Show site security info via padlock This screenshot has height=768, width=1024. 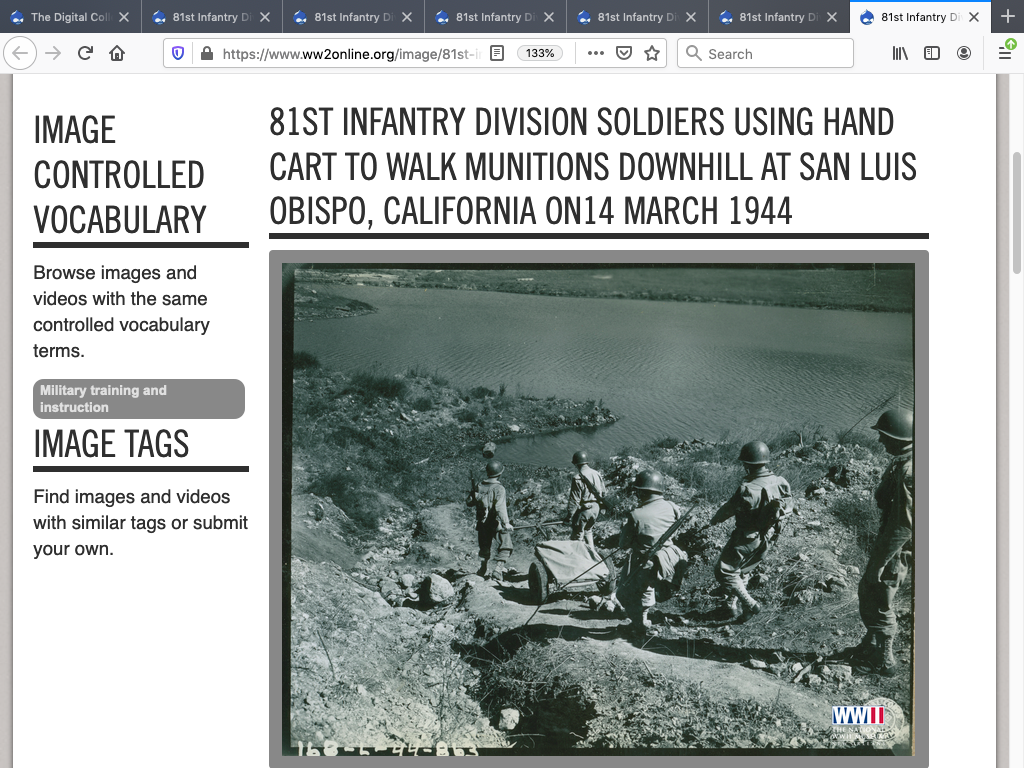(206, 54)
